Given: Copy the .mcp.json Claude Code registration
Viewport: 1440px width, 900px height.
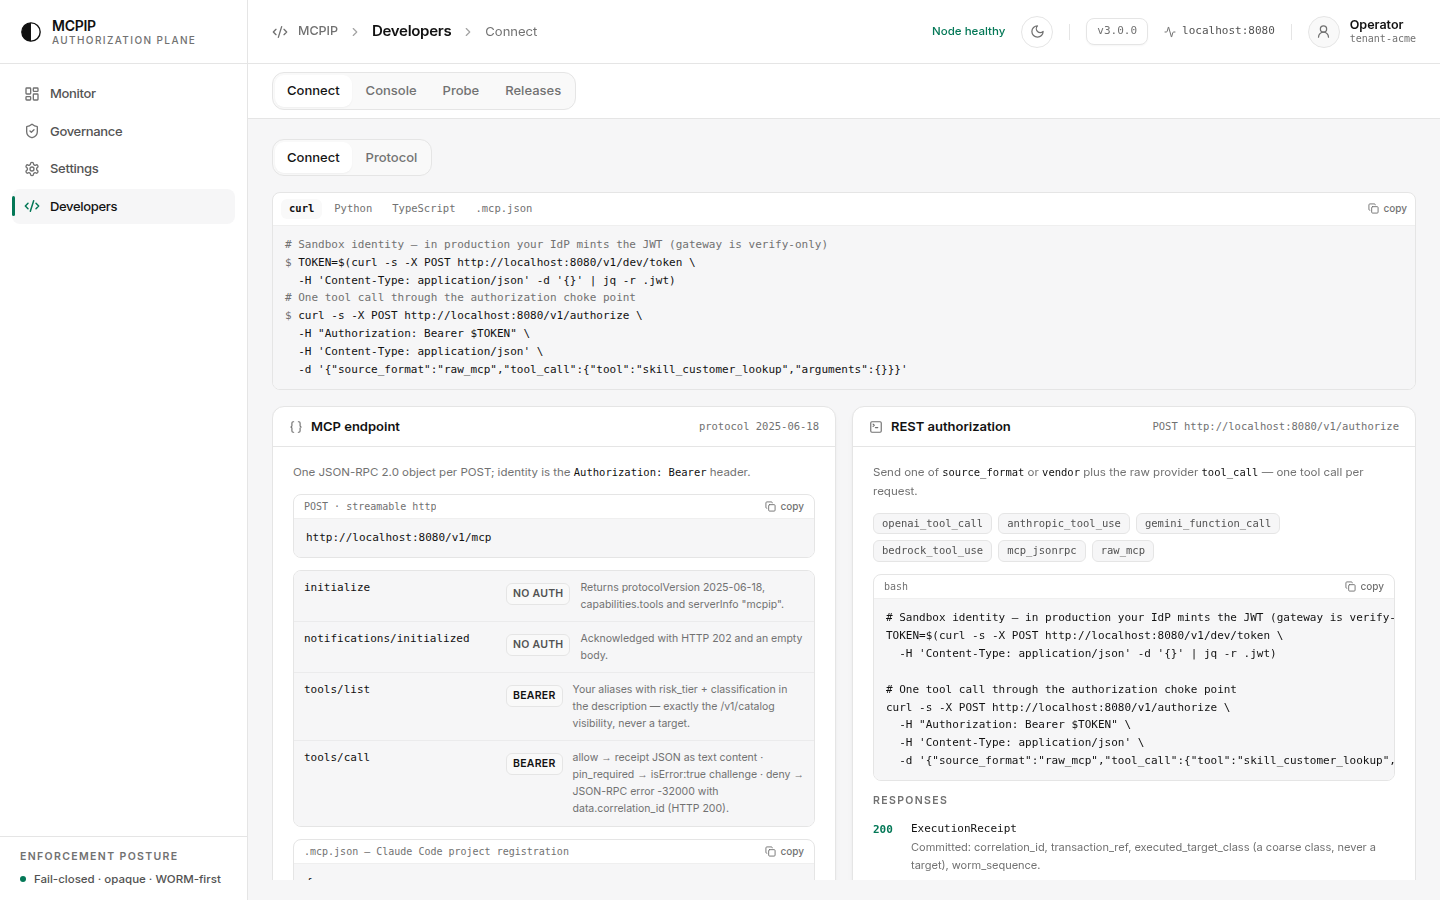Looking at the screenshot, I should 784,852.
